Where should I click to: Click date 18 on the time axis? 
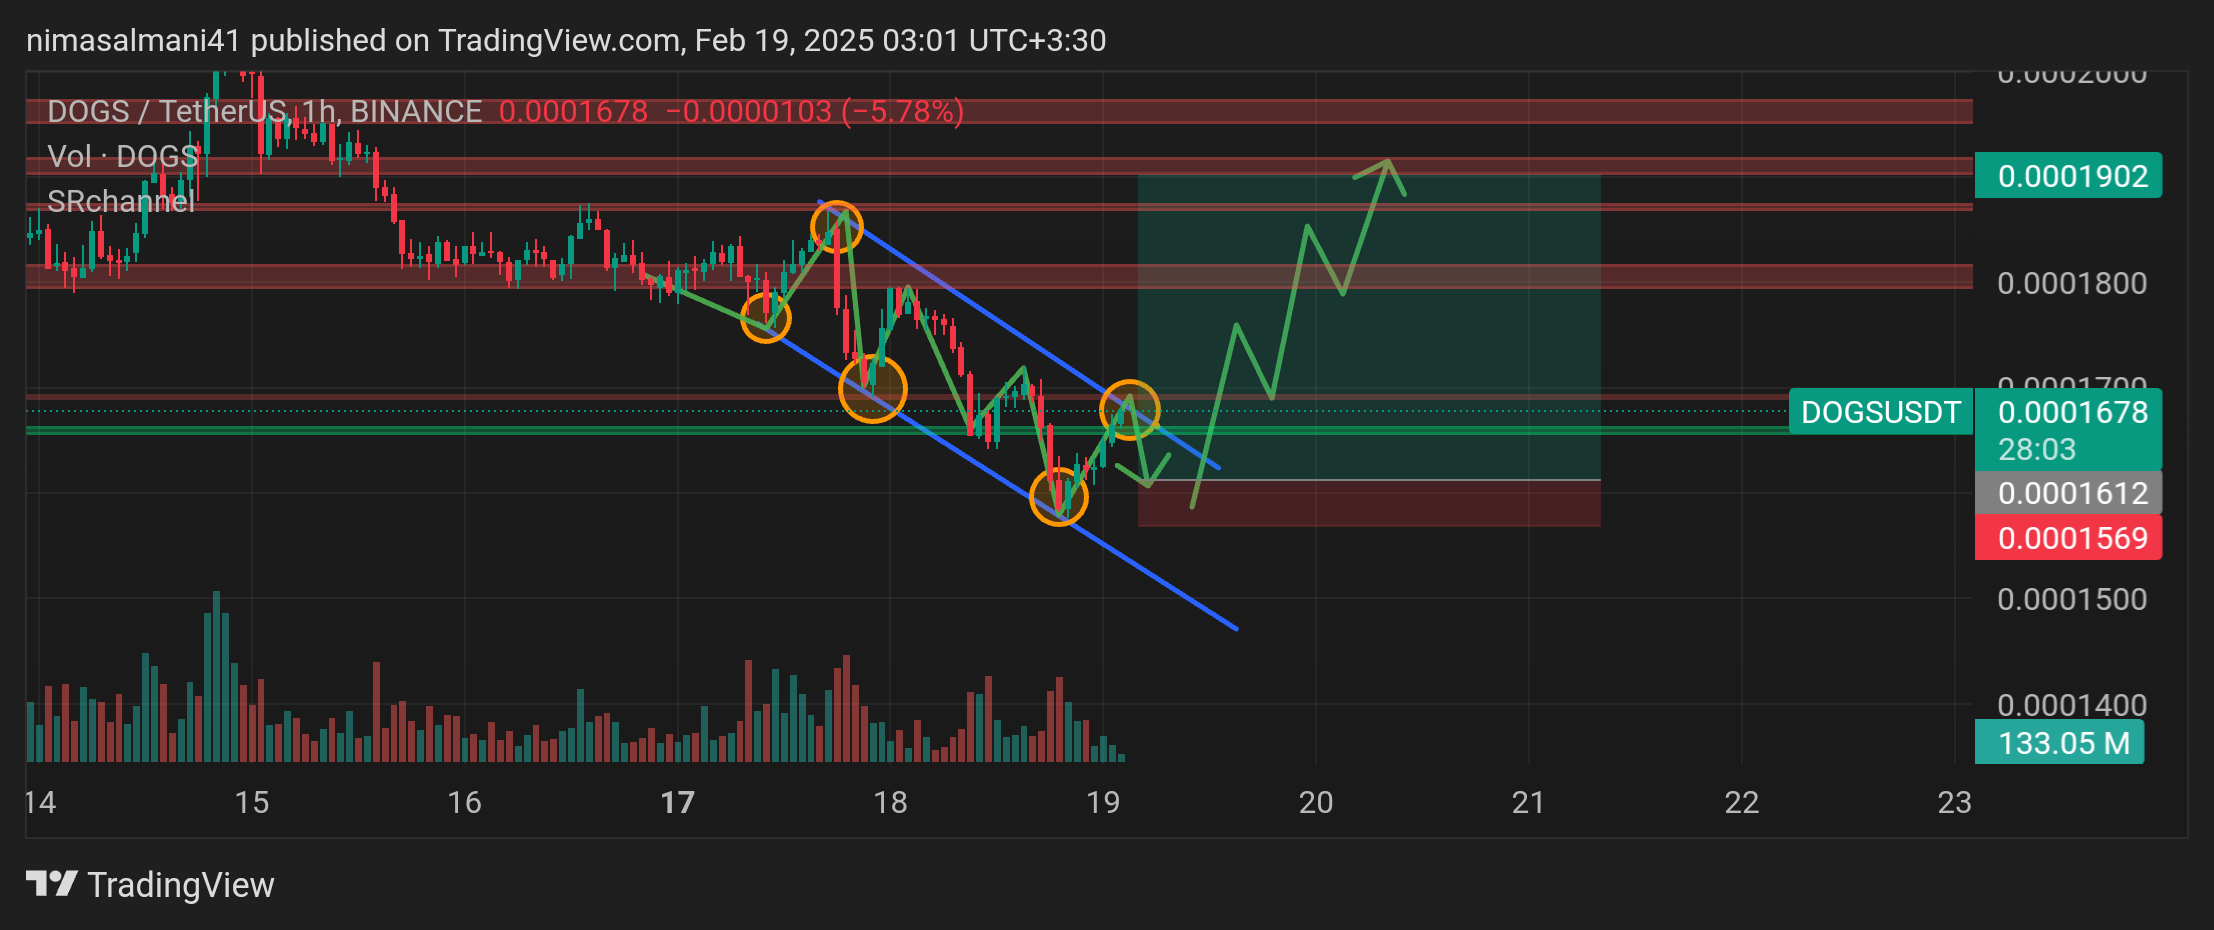(890, 802)
